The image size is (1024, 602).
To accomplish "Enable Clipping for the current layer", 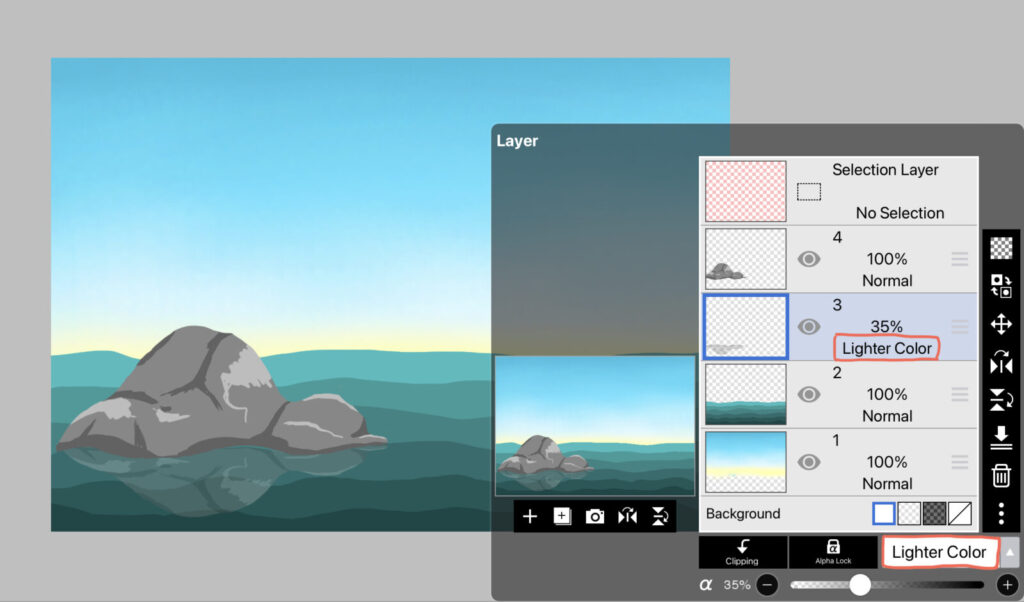I will point(742,552).
